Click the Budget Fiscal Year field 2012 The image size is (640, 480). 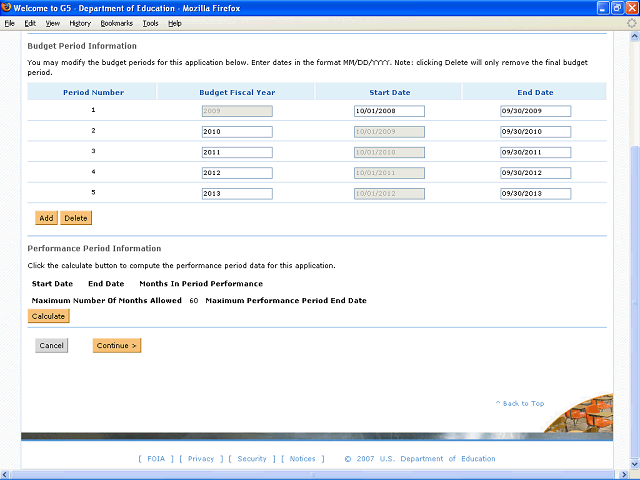coord(237,173)
